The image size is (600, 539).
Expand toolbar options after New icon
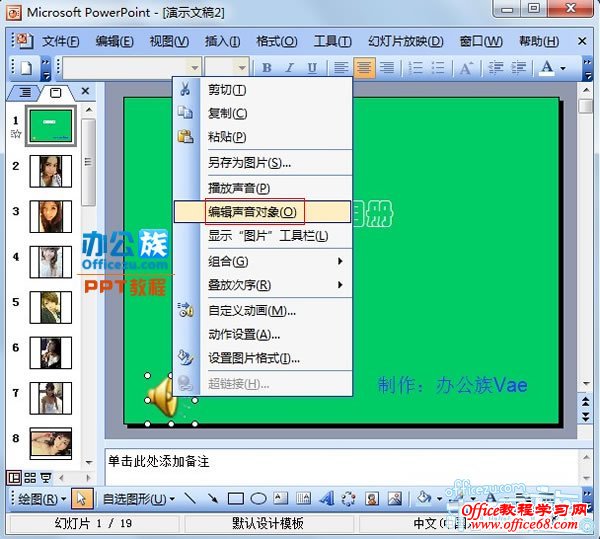pos(45,69)
